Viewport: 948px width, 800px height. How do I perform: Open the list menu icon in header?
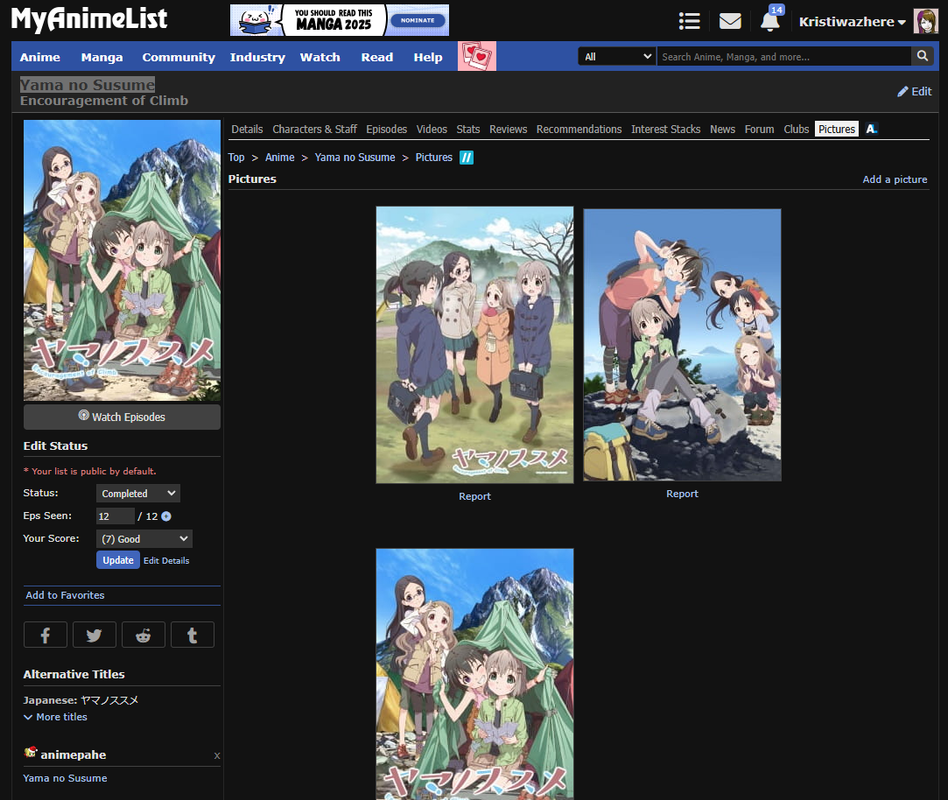689,21
